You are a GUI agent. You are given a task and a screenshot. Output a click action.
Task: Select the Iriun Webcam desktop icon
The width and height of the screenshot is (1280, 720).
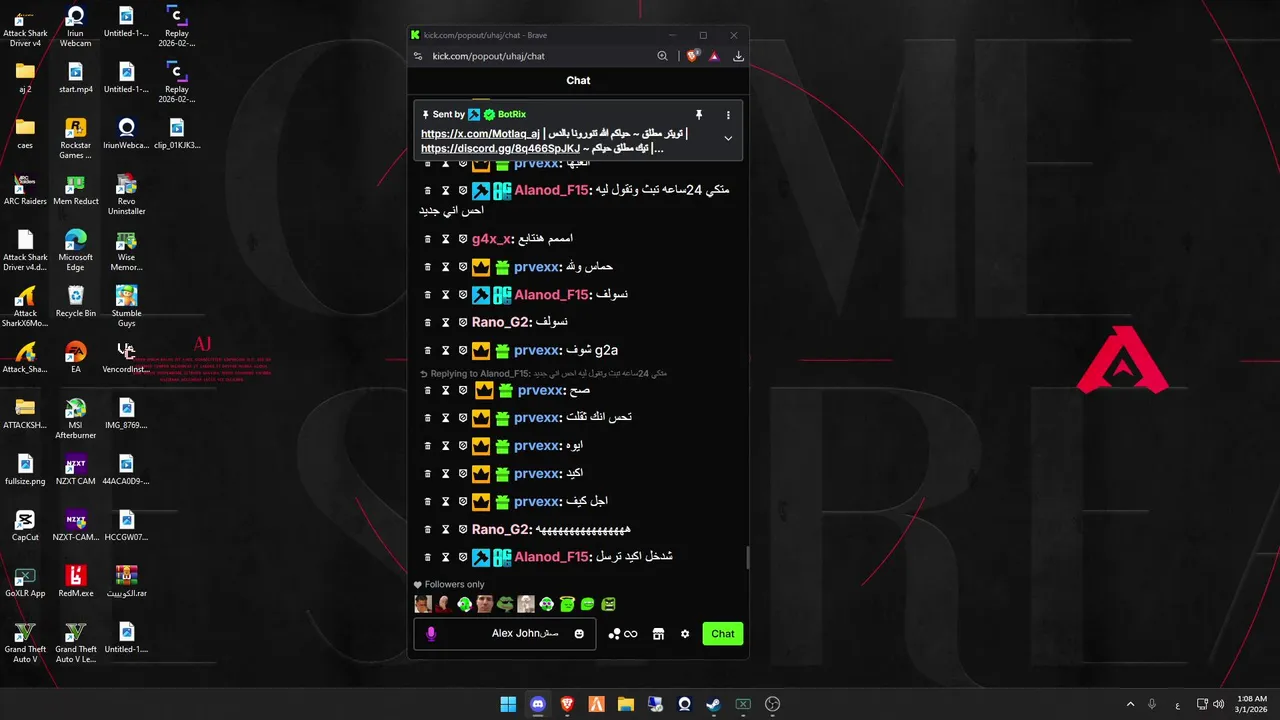point(76,26)
